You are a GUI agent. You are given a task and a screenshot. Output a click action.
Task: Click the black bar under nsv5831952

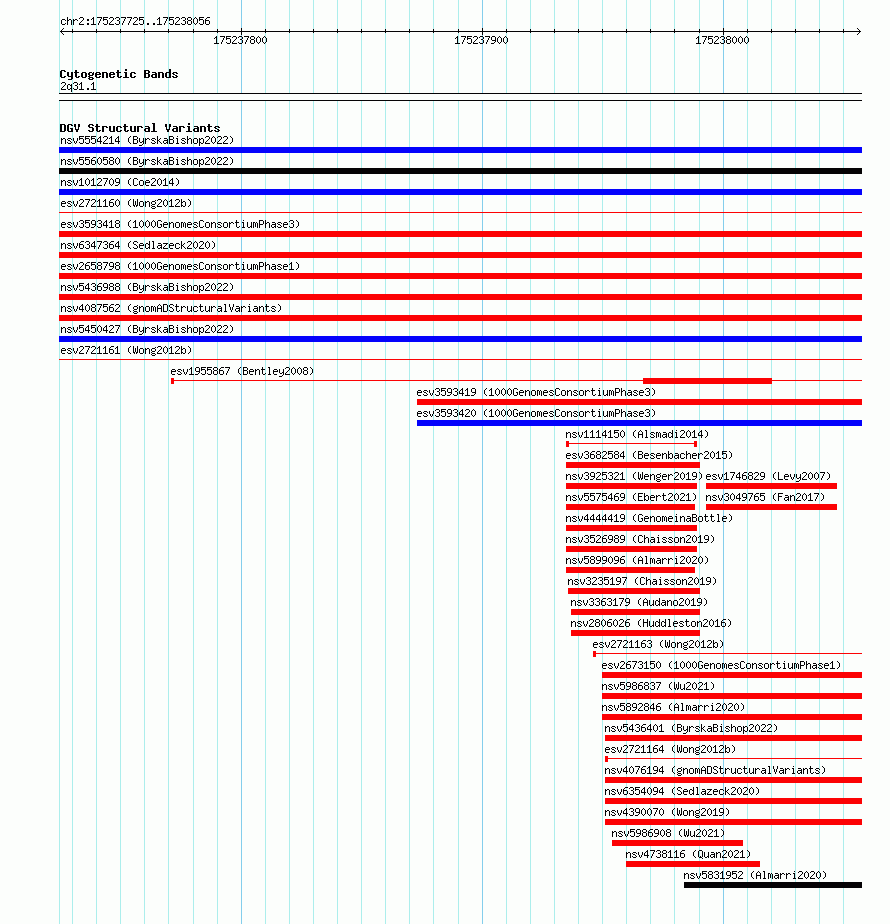773,885
